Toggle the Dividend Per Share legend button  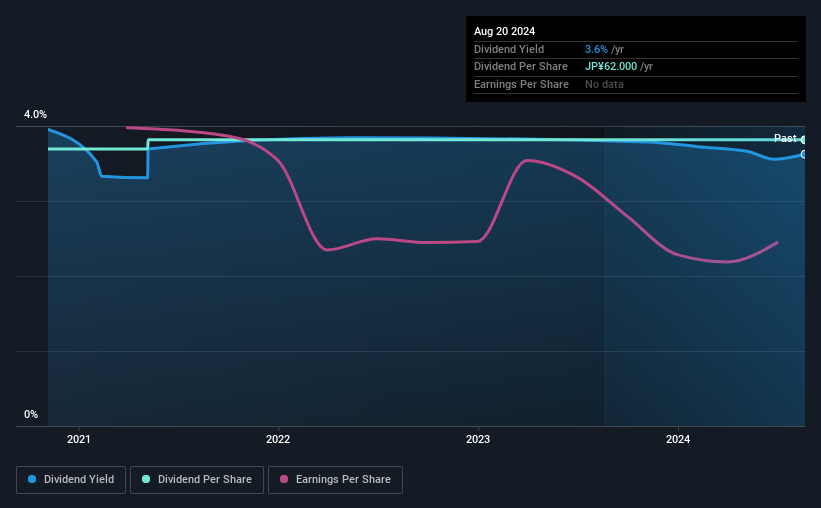[197, 480]
